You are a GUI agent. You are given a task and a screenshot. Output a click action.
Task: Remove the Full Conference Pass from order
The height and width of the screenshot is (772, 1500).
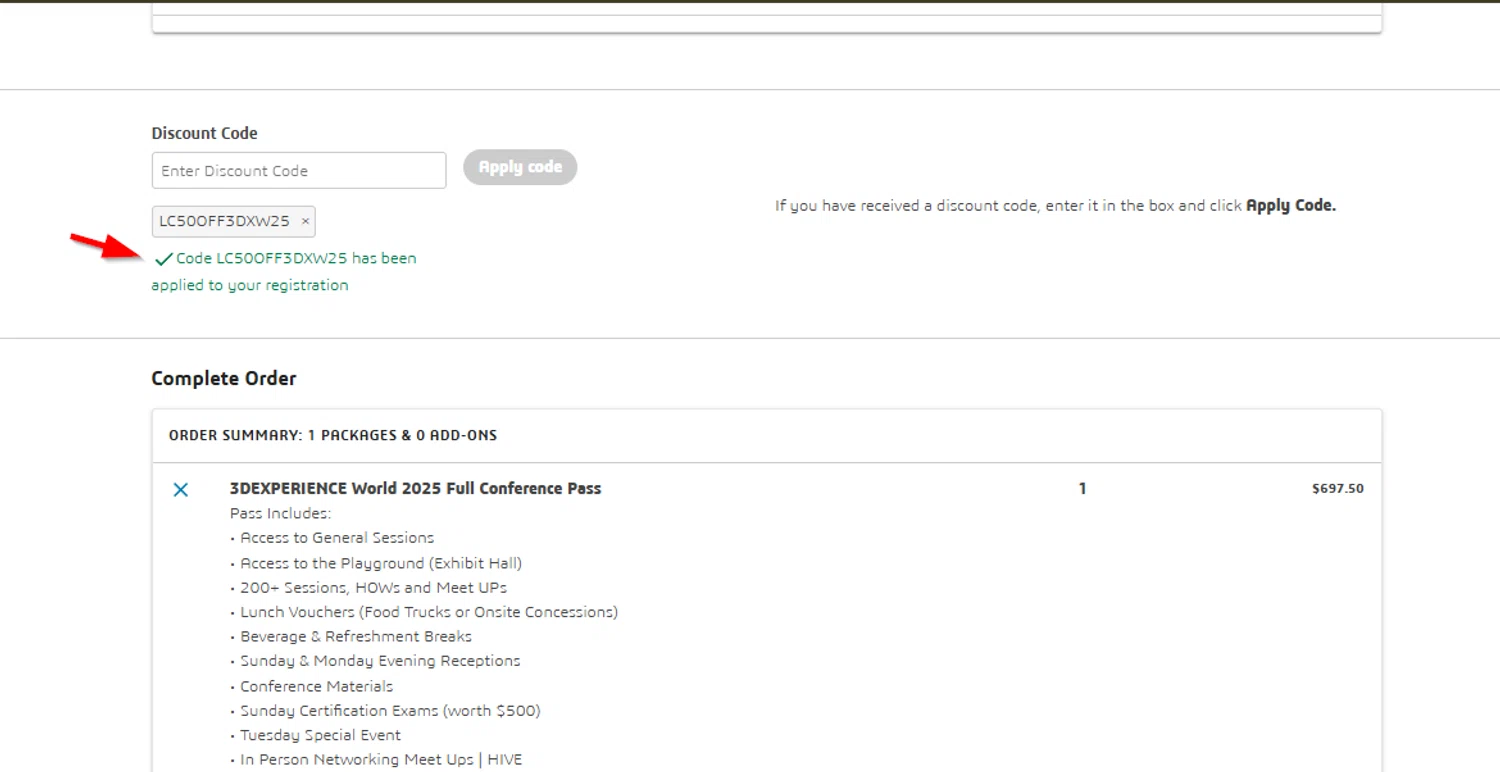click(181, 490)
